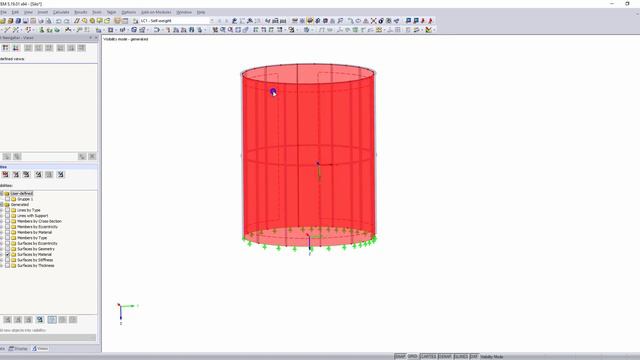Click 'Visibility Mode' text in status bar
Viewport: 640px width, 360px height.
(x=491, y=357)
